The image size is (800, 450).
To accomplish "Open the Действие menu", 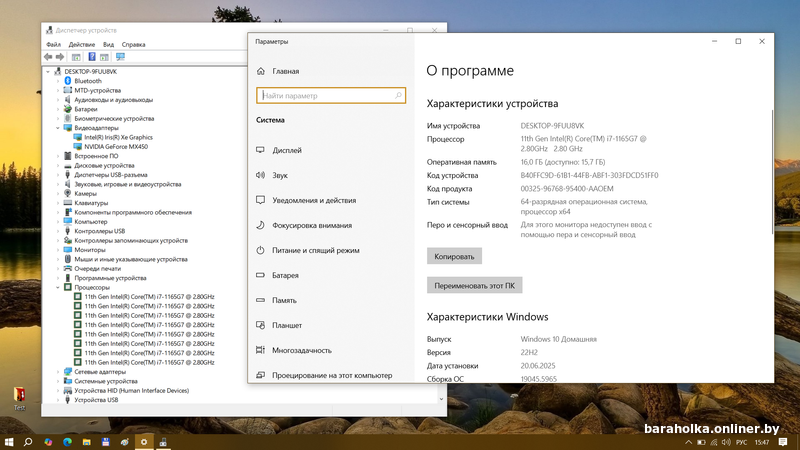I will [x=82, y=45].
